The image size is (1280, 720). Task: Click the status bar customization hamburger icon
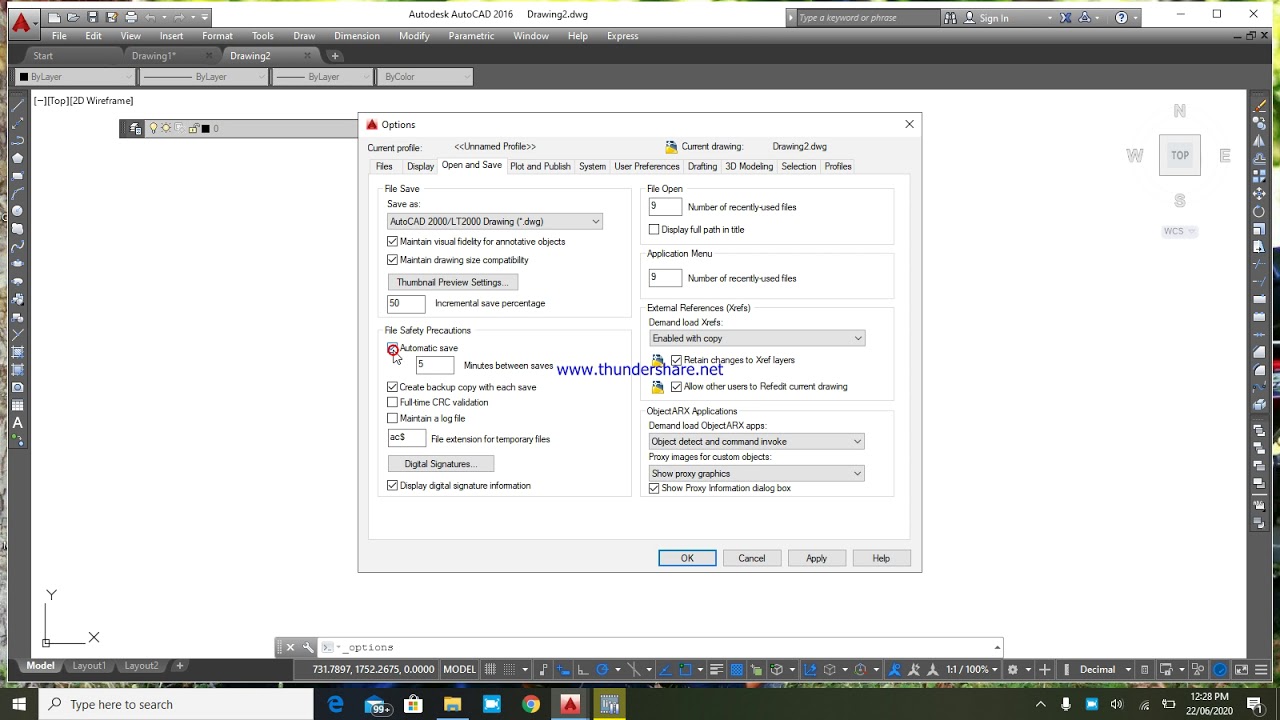click(1262, 669)
